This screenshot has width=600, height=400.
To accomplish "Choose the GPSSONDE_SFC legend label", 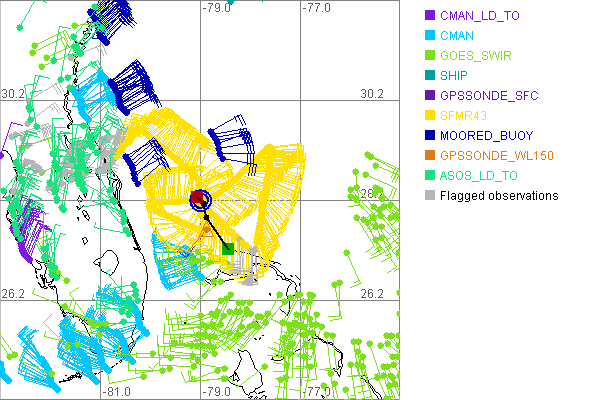I will tap(491, 95).
